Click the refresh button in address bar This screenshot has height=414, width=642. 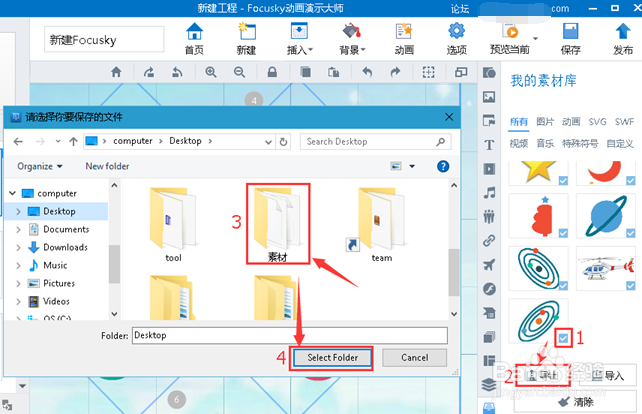coord(283,142)
